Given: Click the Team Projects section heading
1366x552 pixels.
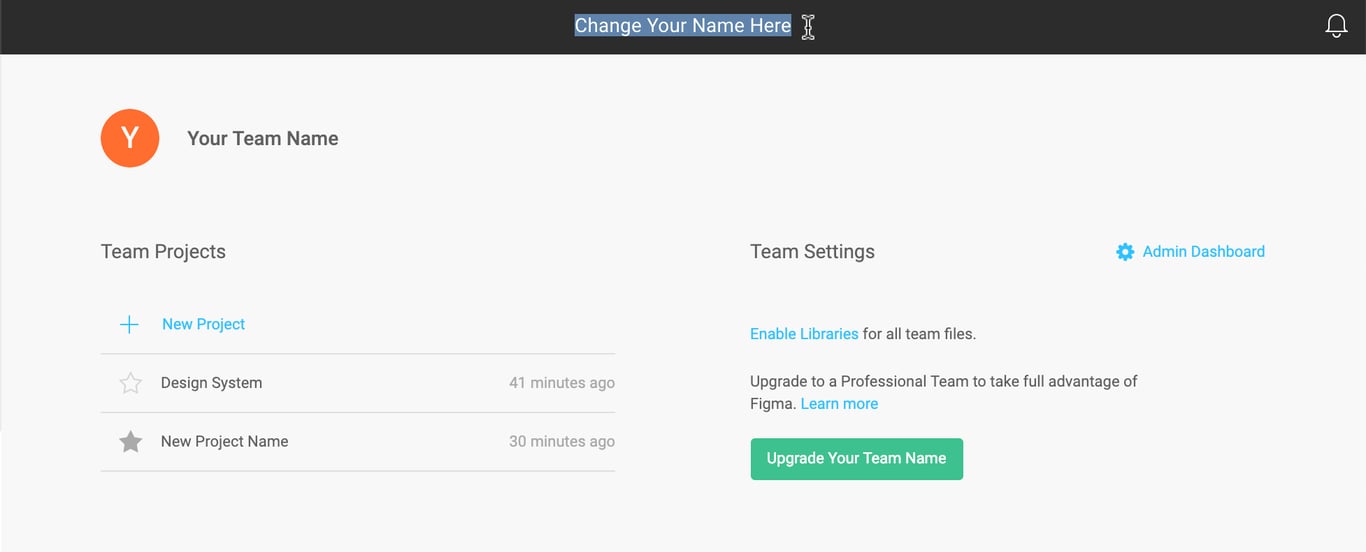Looking at the screenshot, I should click(163, 252).
